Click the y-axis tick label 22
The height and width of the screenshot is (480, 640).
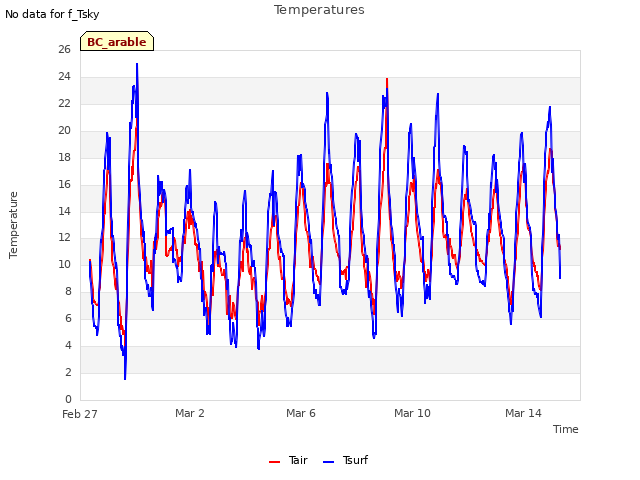pos(64,103)
